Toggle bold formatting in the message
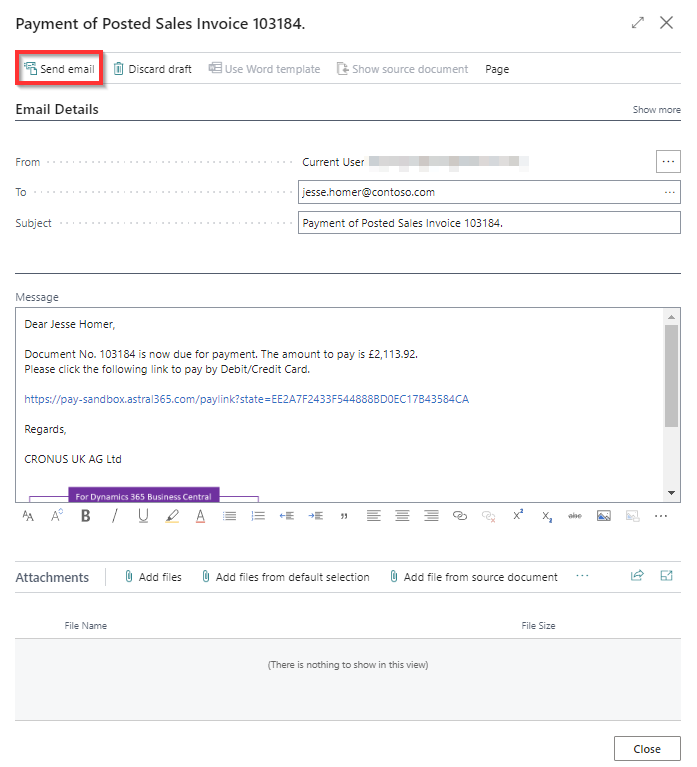The height and width of the screenshot is (767, 697). (x=86, y=516)
